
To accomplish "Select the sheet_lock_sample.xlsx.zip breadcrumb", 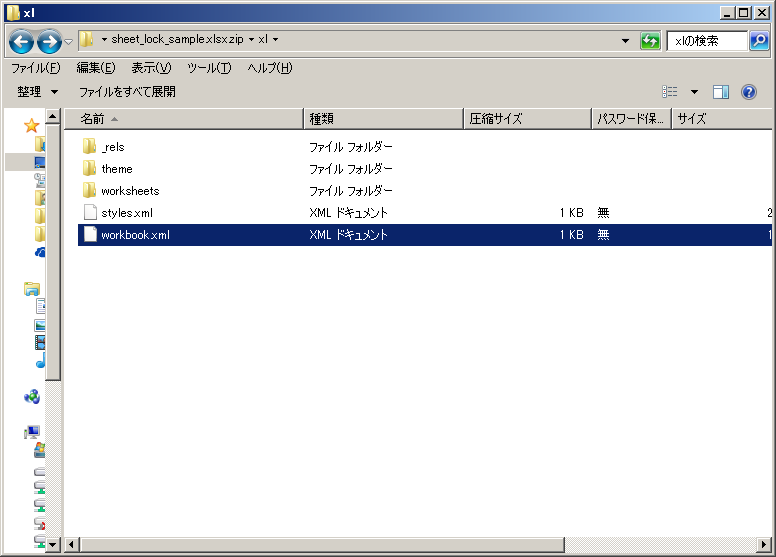I will pyautogui.click(x=177, y=39).
